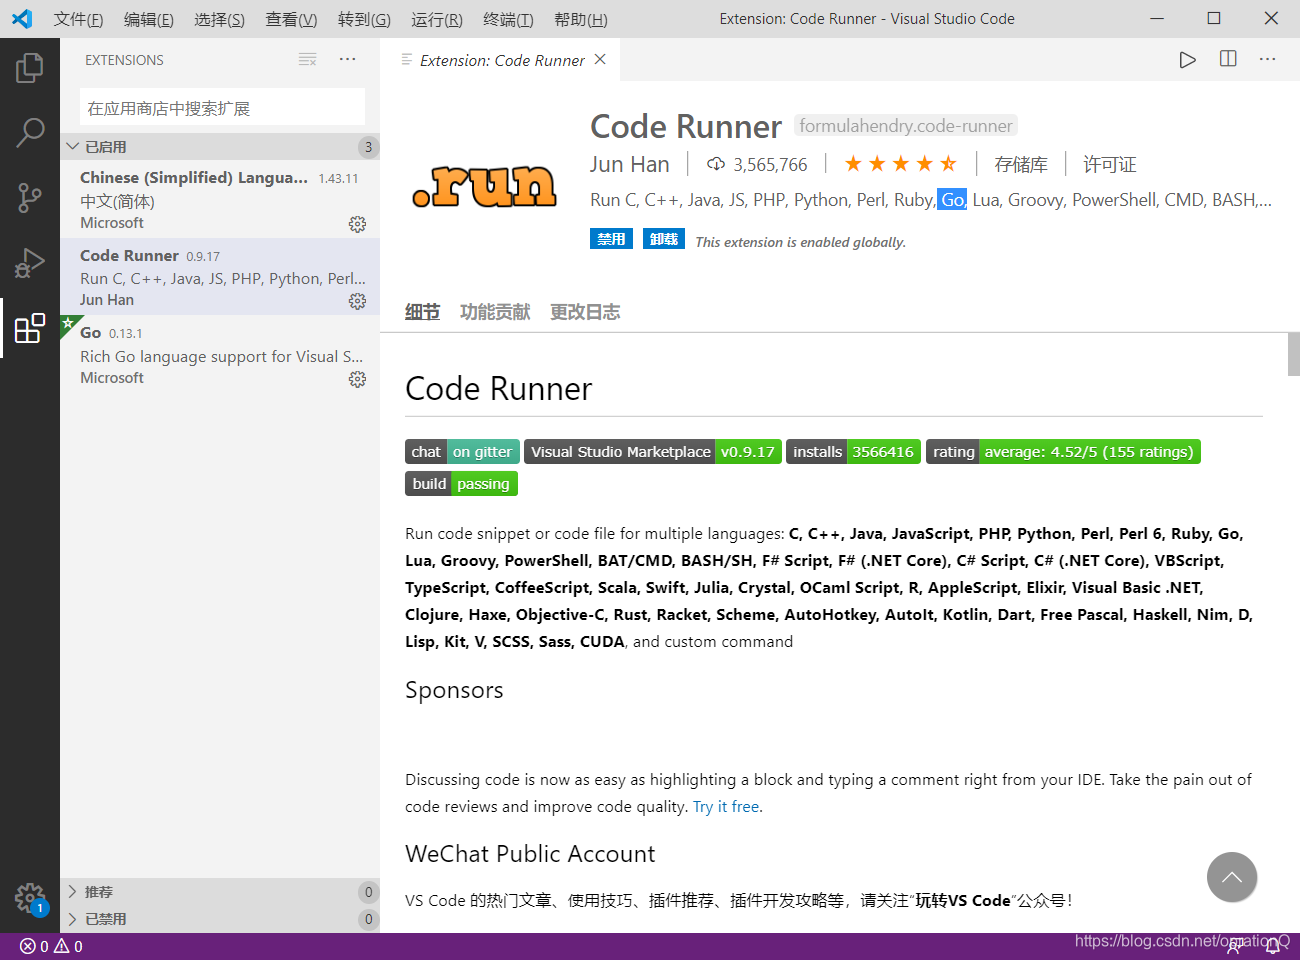
Task: Select Chinese (Simplified) Language extension row
Action: click(x=220, y=200)
